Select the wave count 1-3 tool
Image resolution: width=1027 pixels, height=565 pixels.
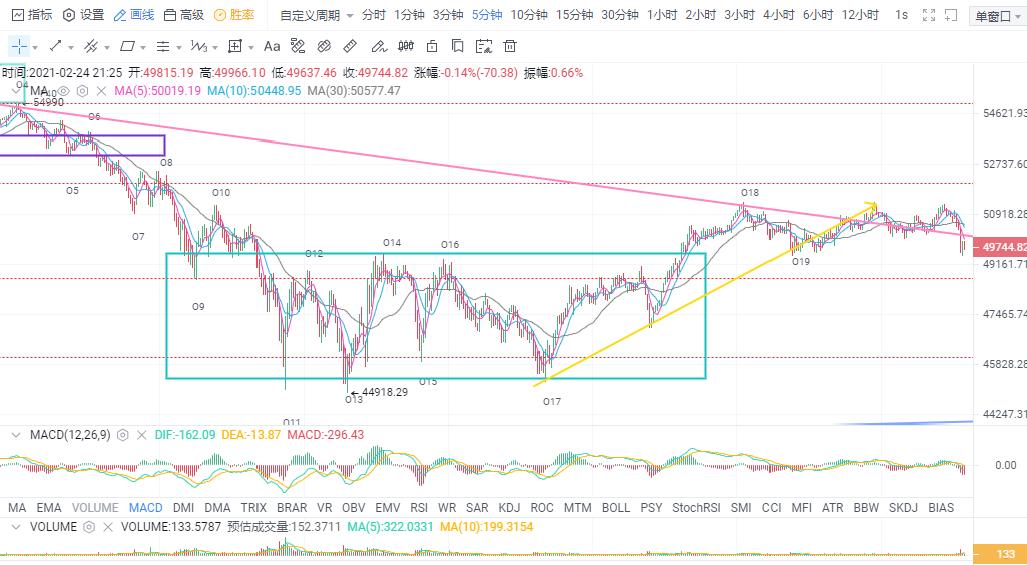pos(198,46)
